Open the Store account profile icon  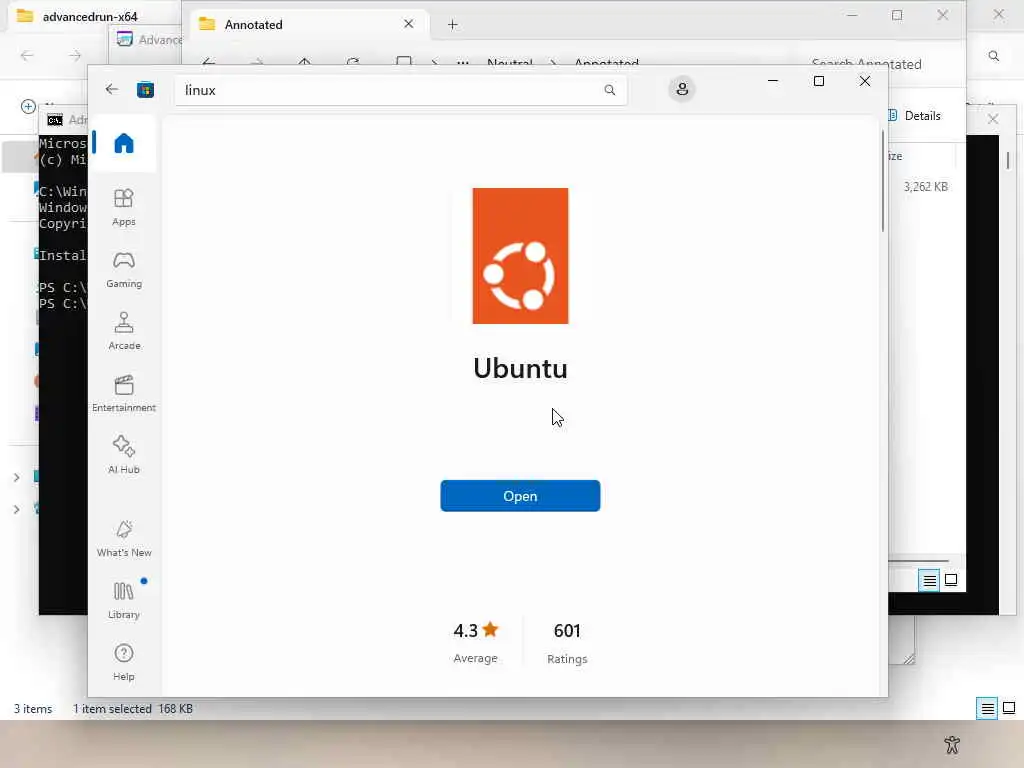coord(682,89)
